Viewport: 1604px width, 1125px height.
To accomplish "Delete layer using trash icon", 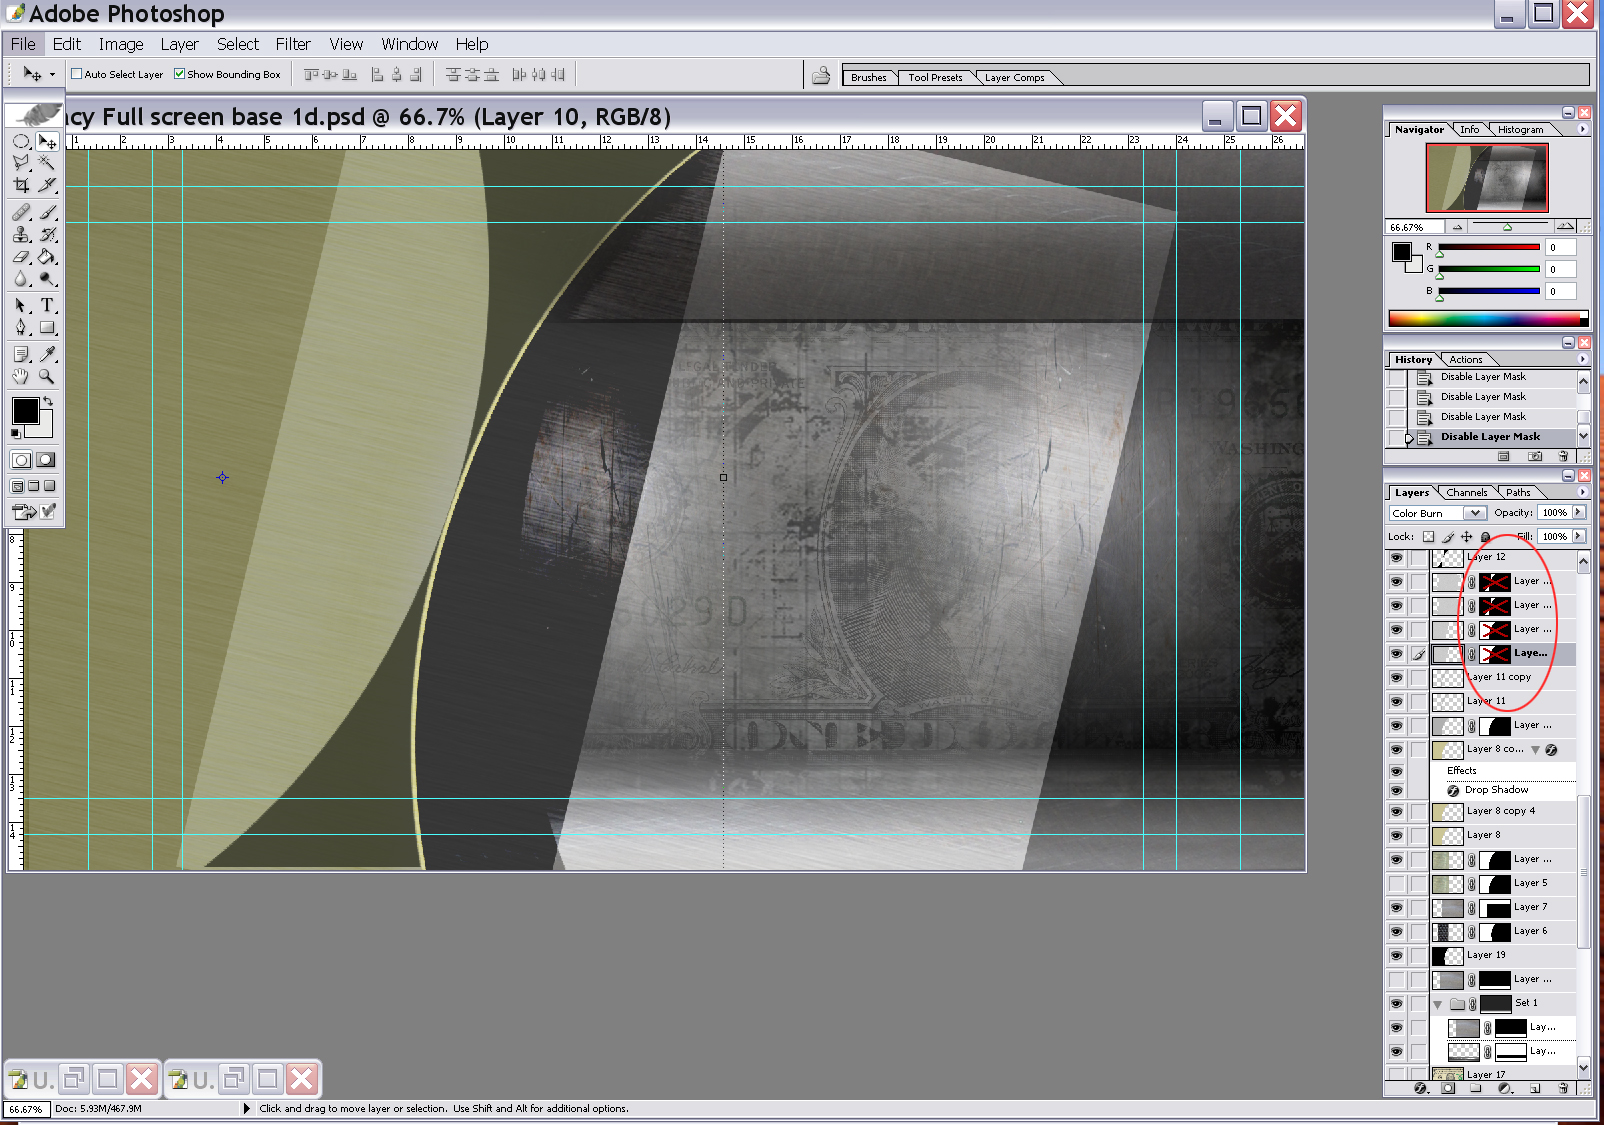I will coord(1563,1088).
